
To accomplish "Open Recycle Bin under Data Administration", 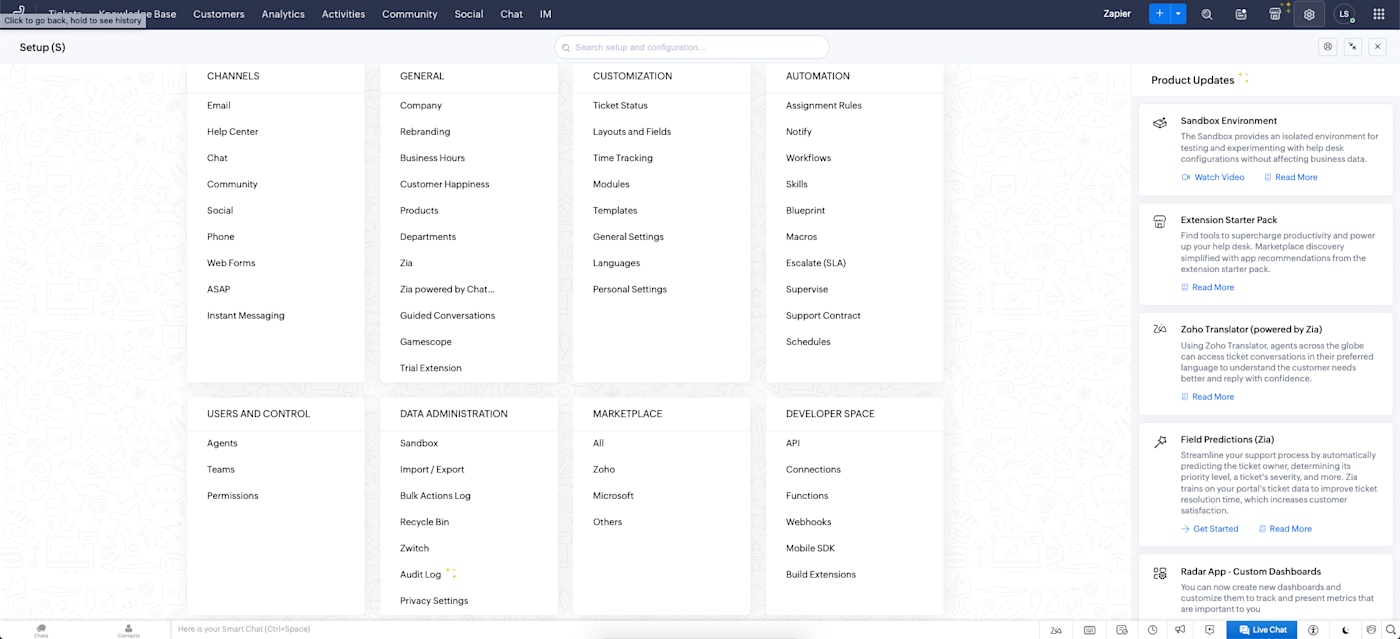I will (424, 522).
